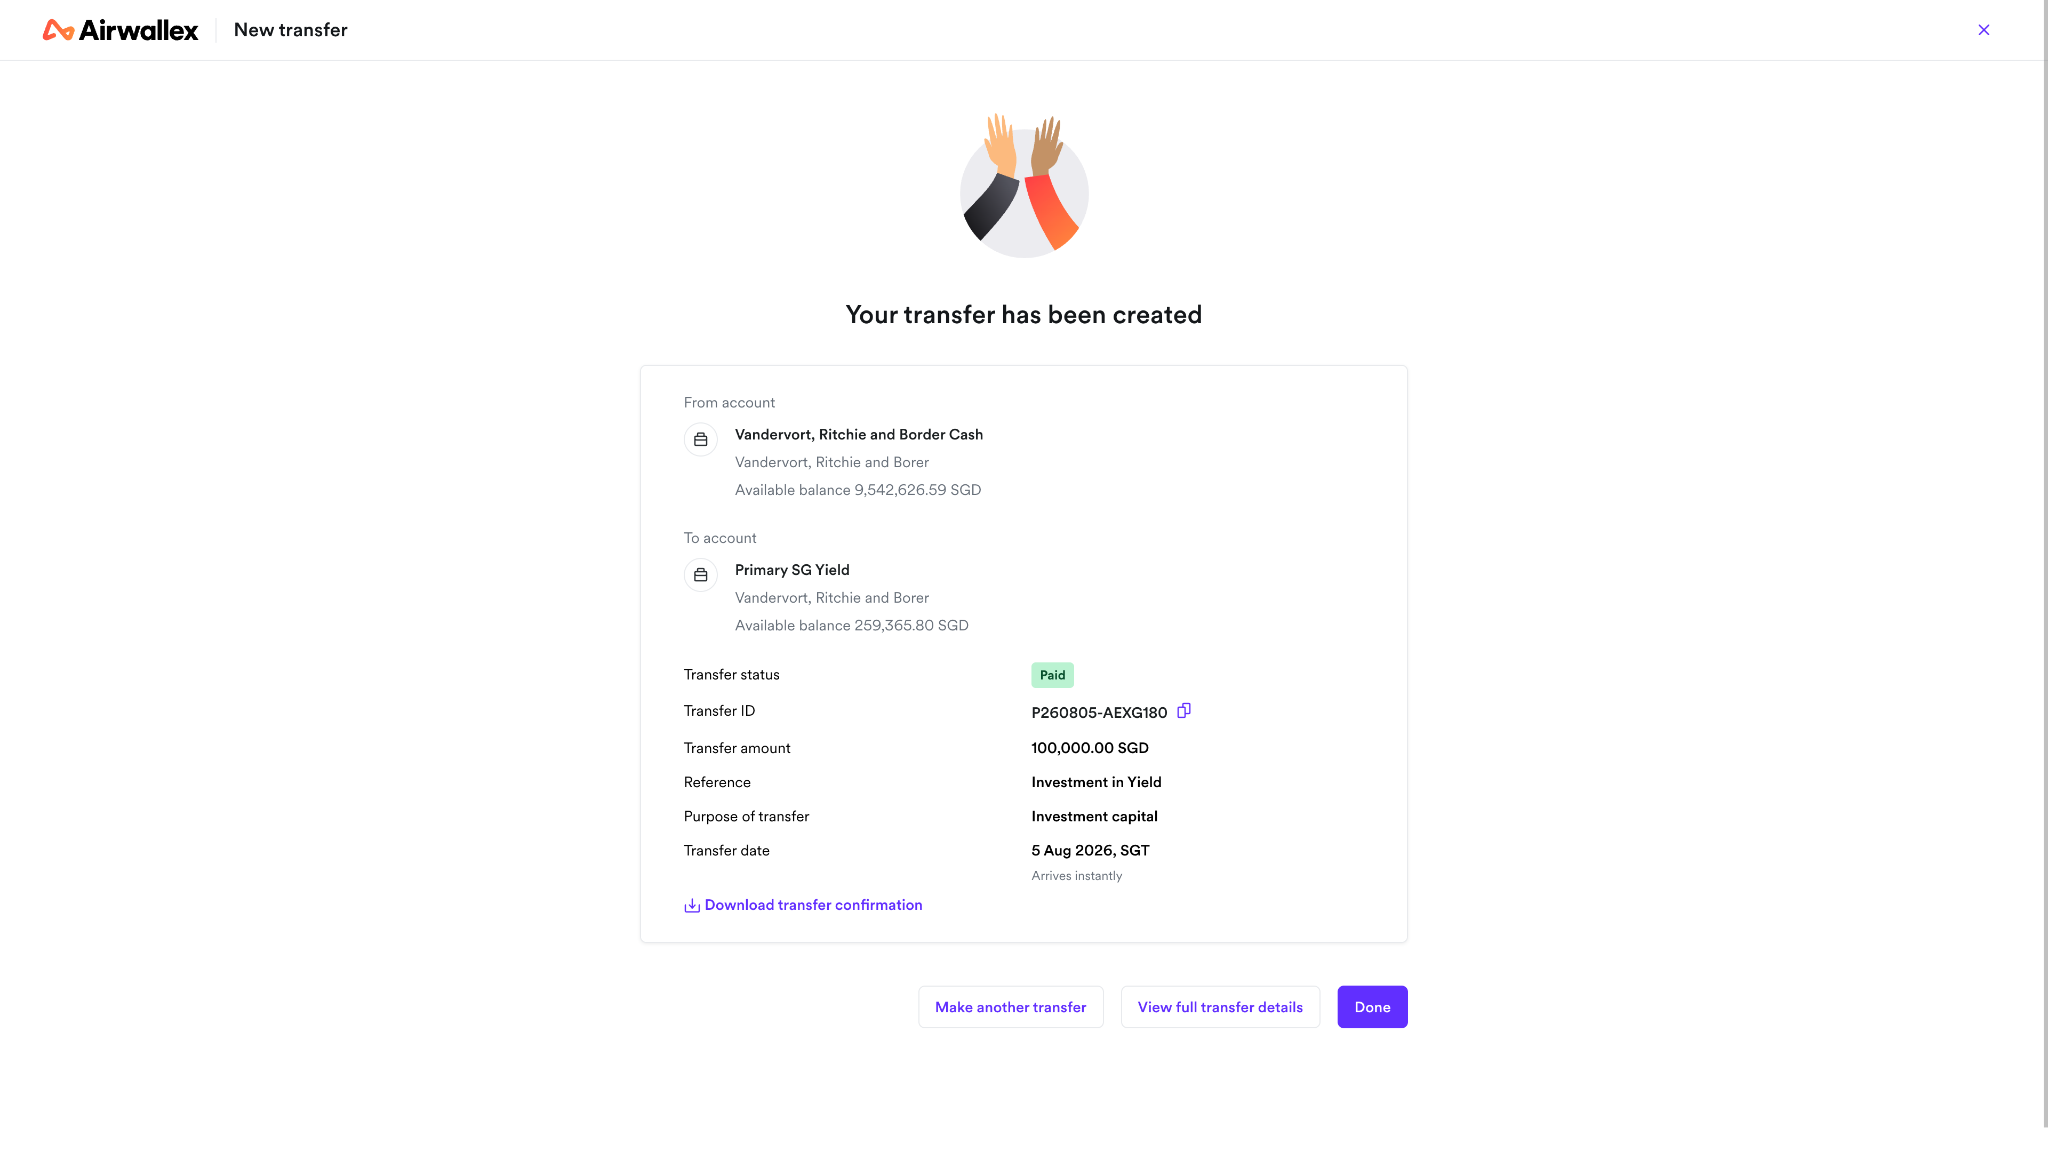This screenshot has height=1152, width=2048.
Task: Click the Airwallex logo
Action: [x=120, y=30]
